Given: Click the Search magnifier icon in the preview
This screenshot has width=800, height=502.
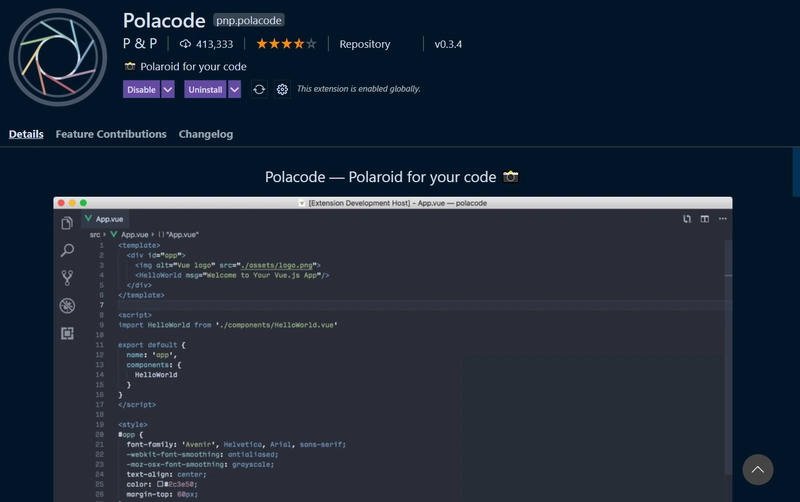Looking at the screenshot, I should pyautogui.click(x=67, y=250).
